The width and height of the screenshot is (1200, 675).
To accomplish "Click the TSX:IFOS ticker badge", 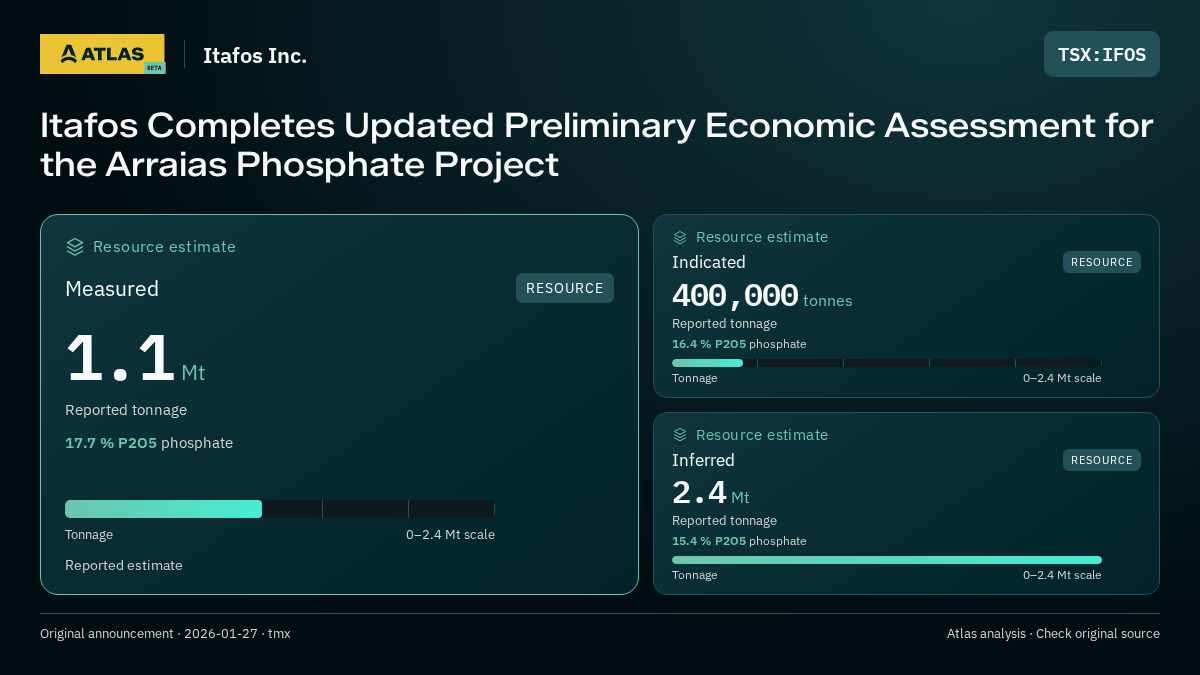I will click(1102, 54).
